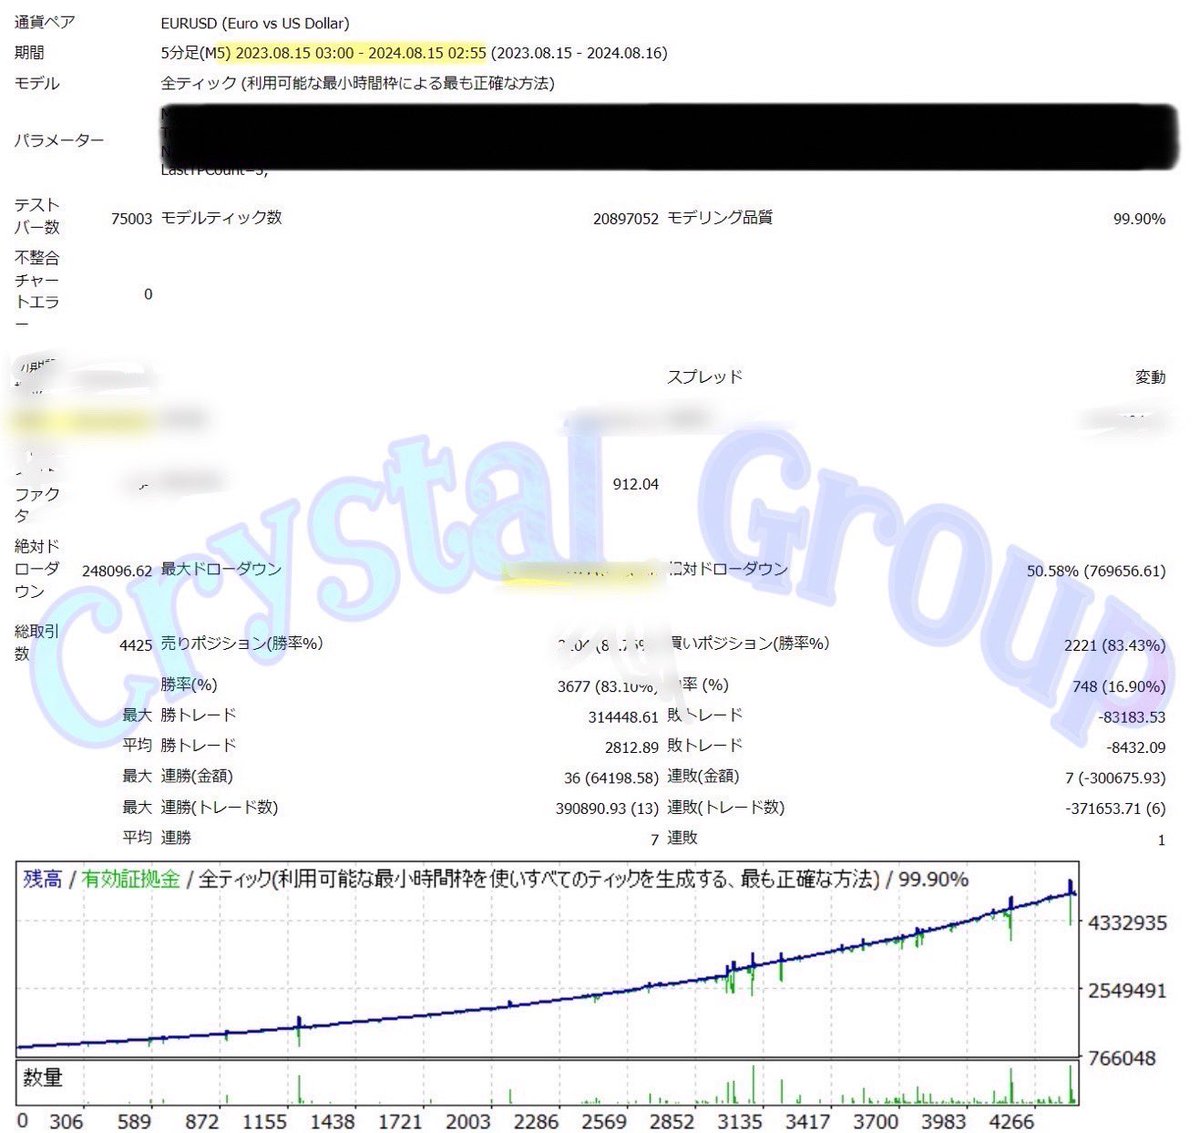
Task: Select the value '912.04'
Action: (636, 484)
